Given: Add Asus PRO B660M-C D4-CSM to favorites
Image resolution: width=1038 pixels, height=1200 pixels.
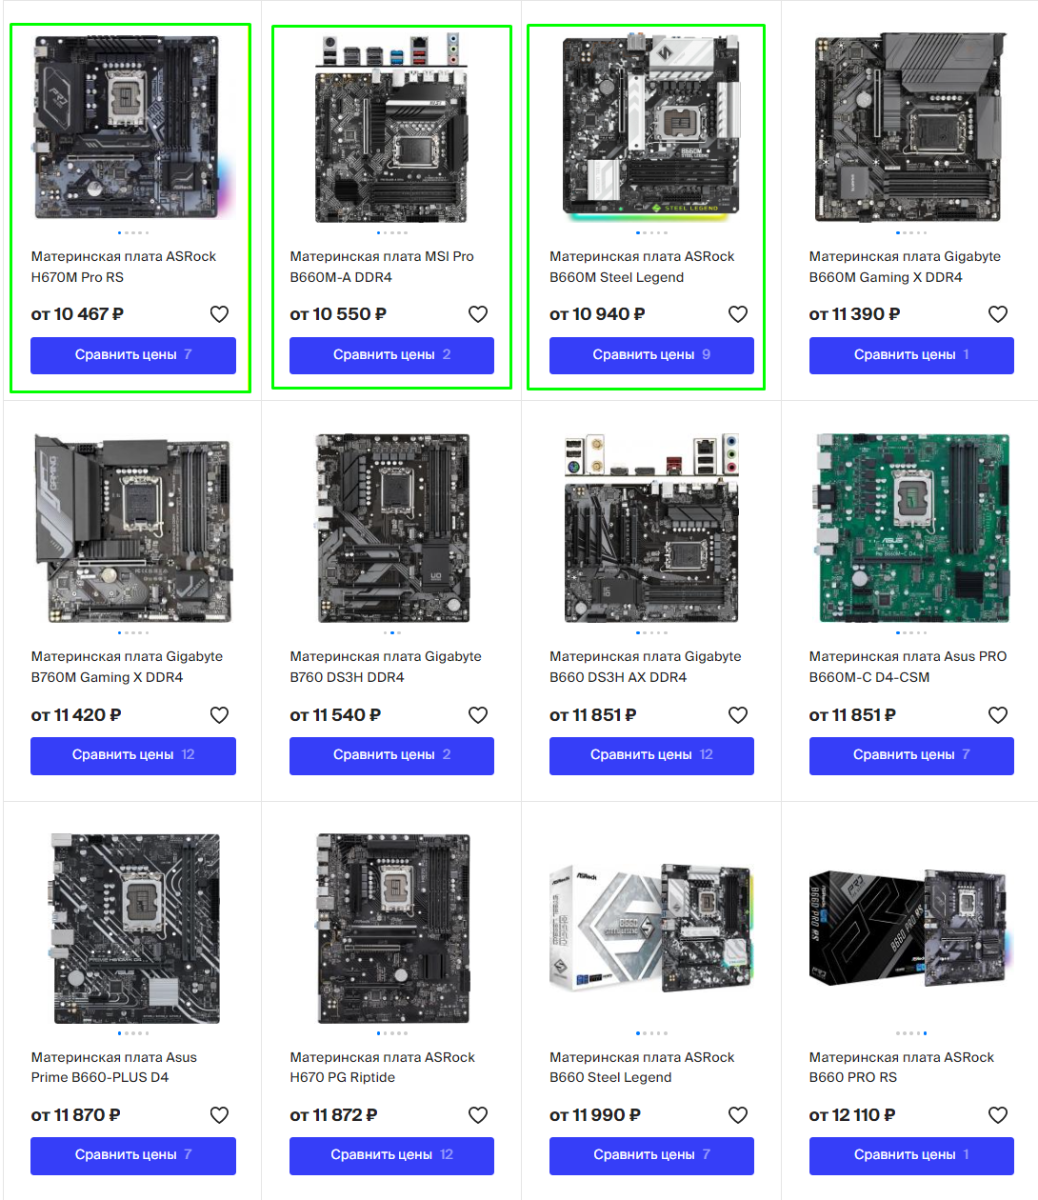Looking at the screenshot, I should click(998, 715).
